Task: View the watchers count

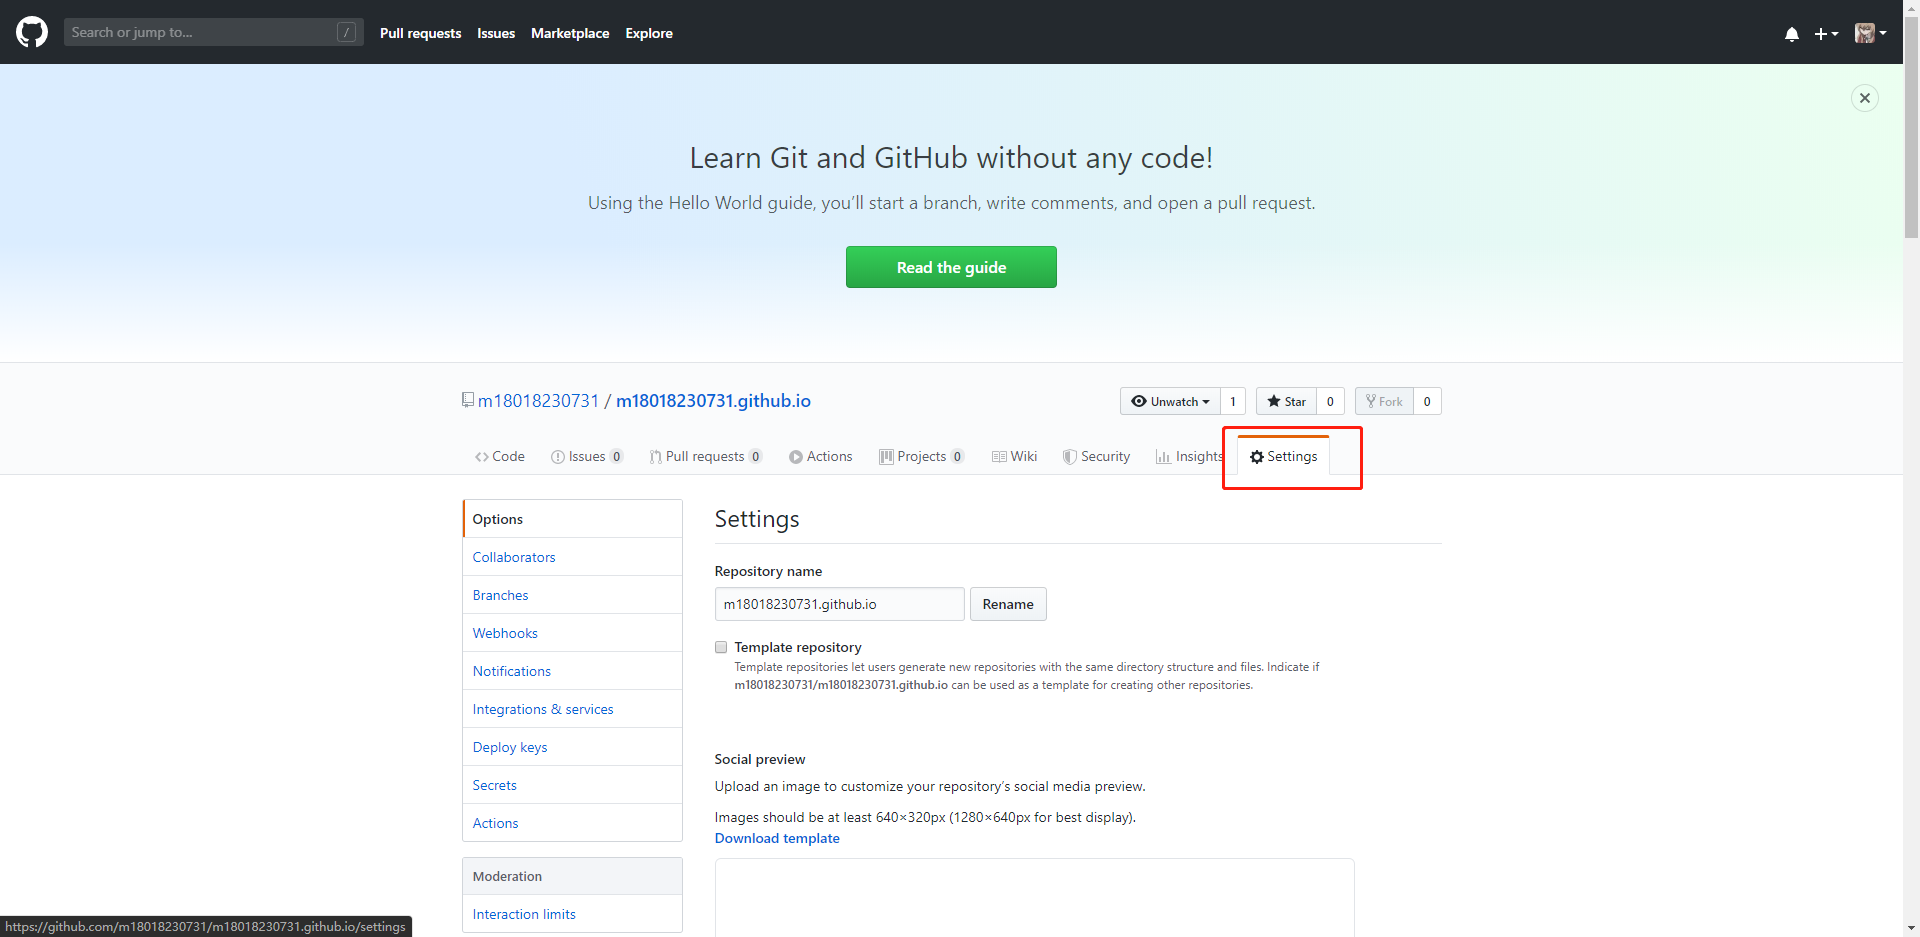Action: [x=1233, y=401]
